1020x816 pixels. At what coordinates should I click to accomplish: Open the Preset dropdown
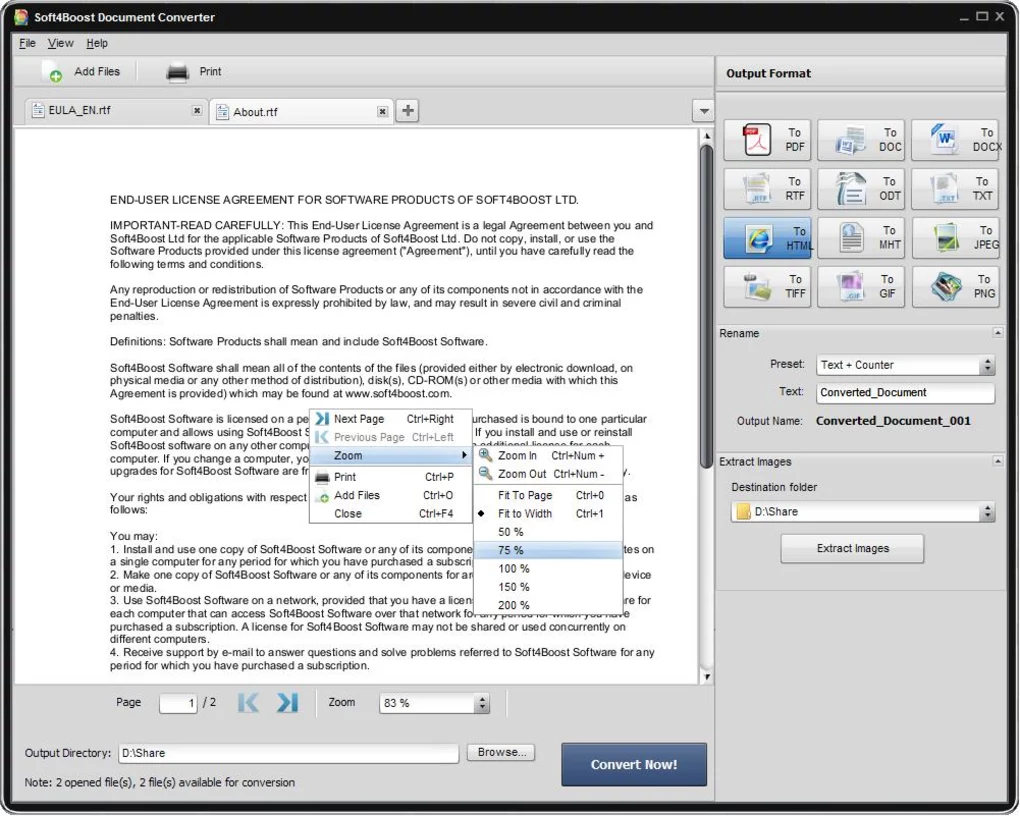point(987,364)
